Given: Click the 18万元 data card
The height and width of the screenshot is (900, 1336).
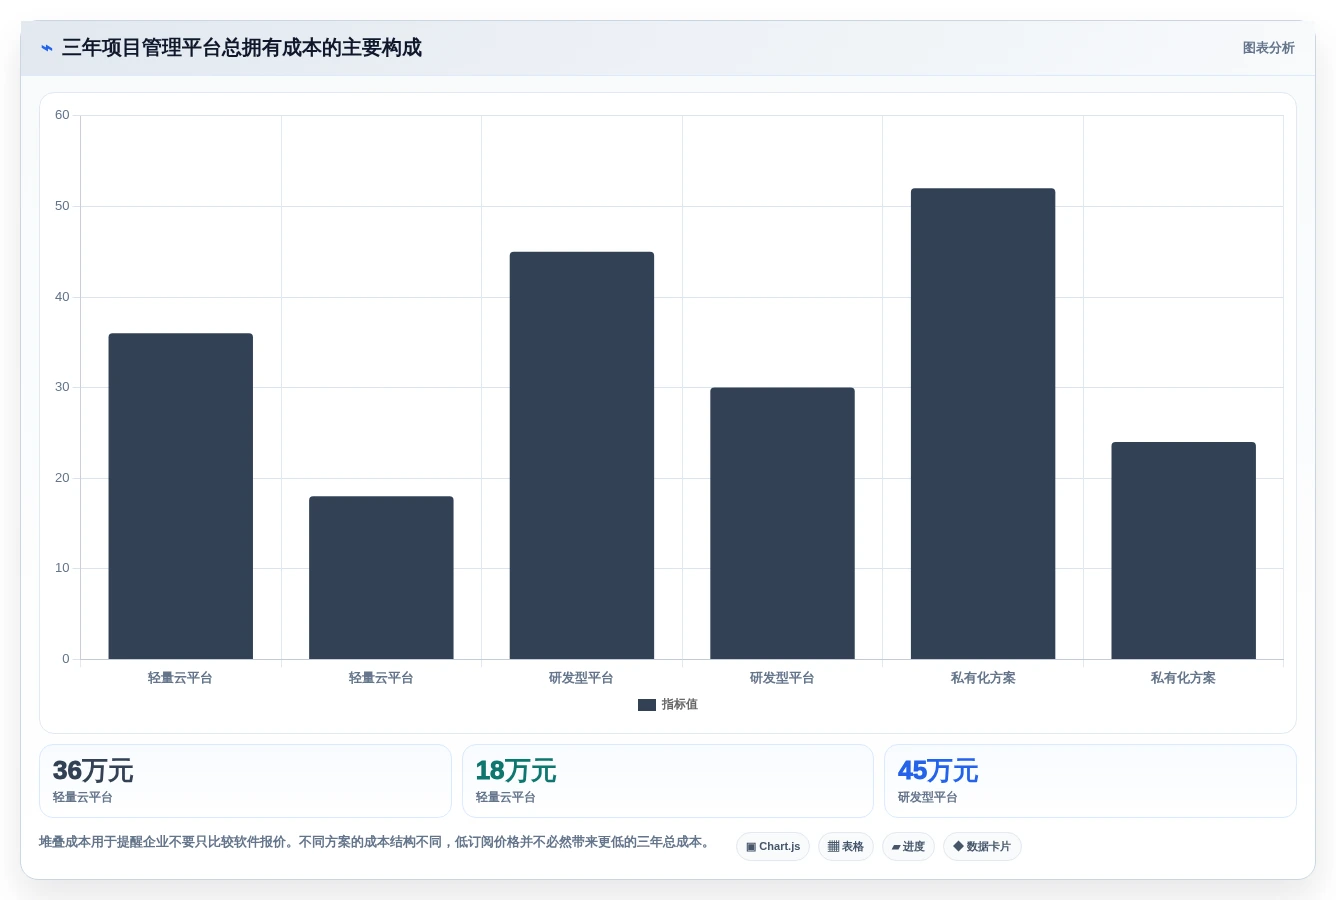Looking at the screenshot, I should click(668, 781).
